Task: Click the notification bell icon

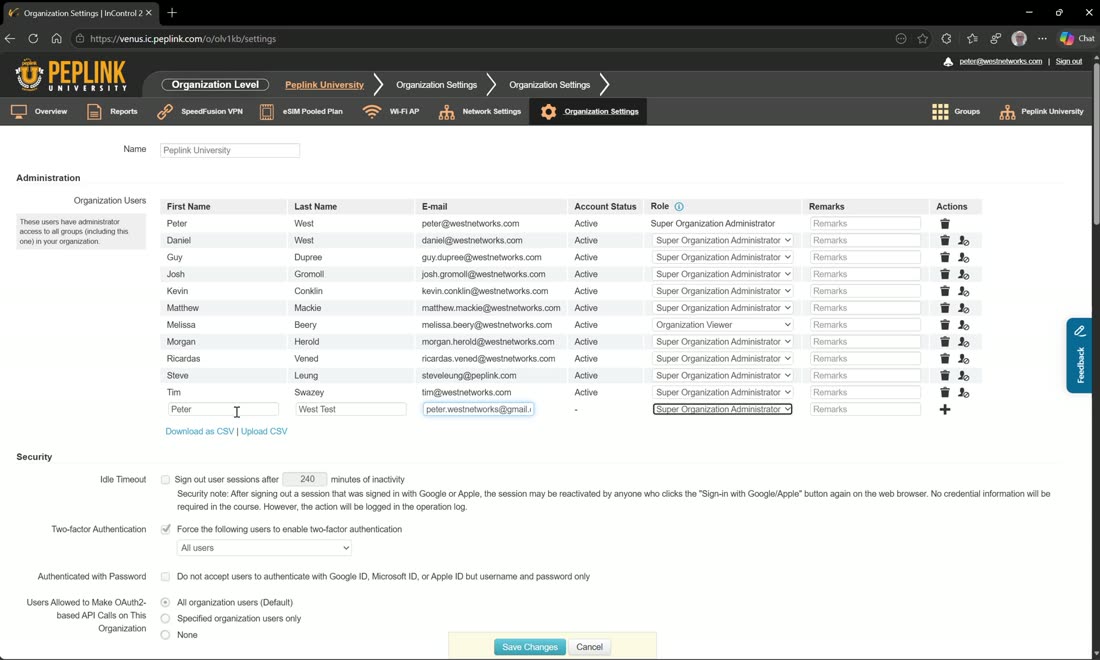Action: pos(948,62)
